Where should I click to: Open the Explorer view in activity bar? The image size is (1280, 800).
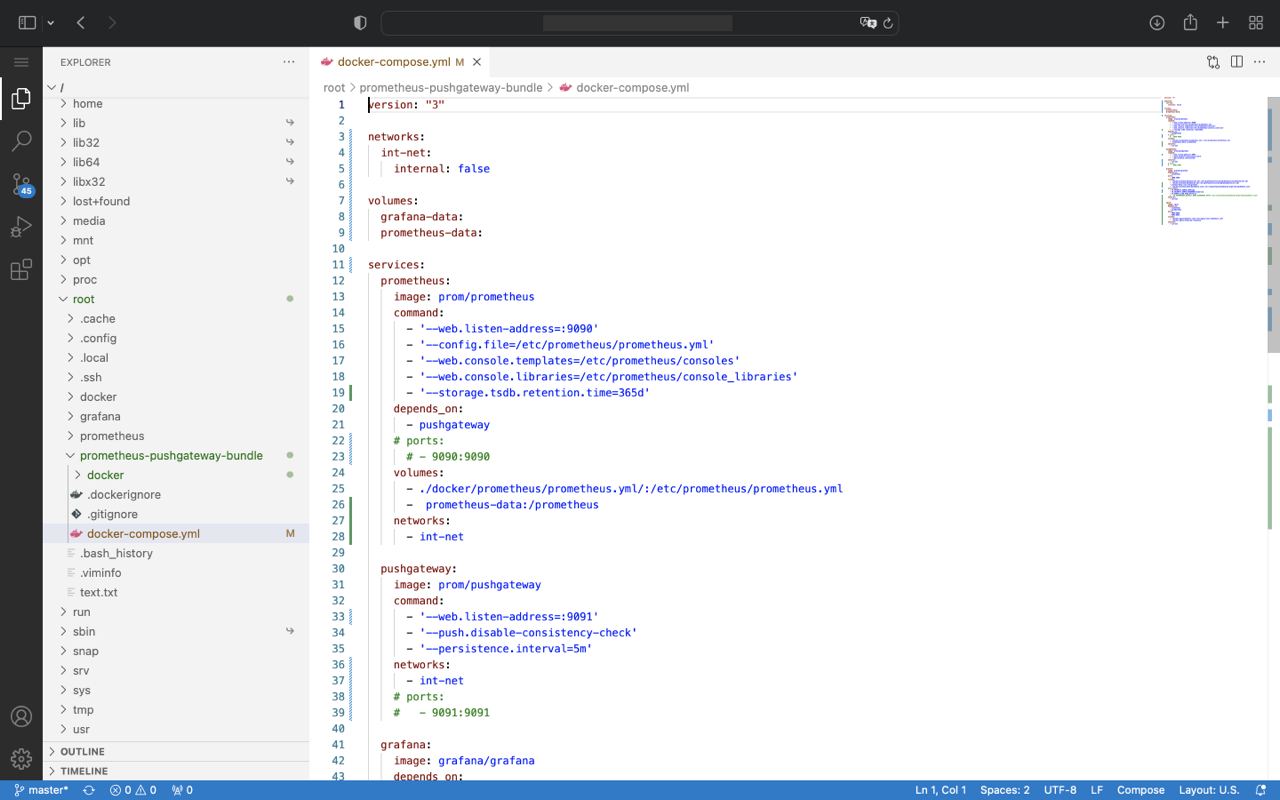pos(21,98)
